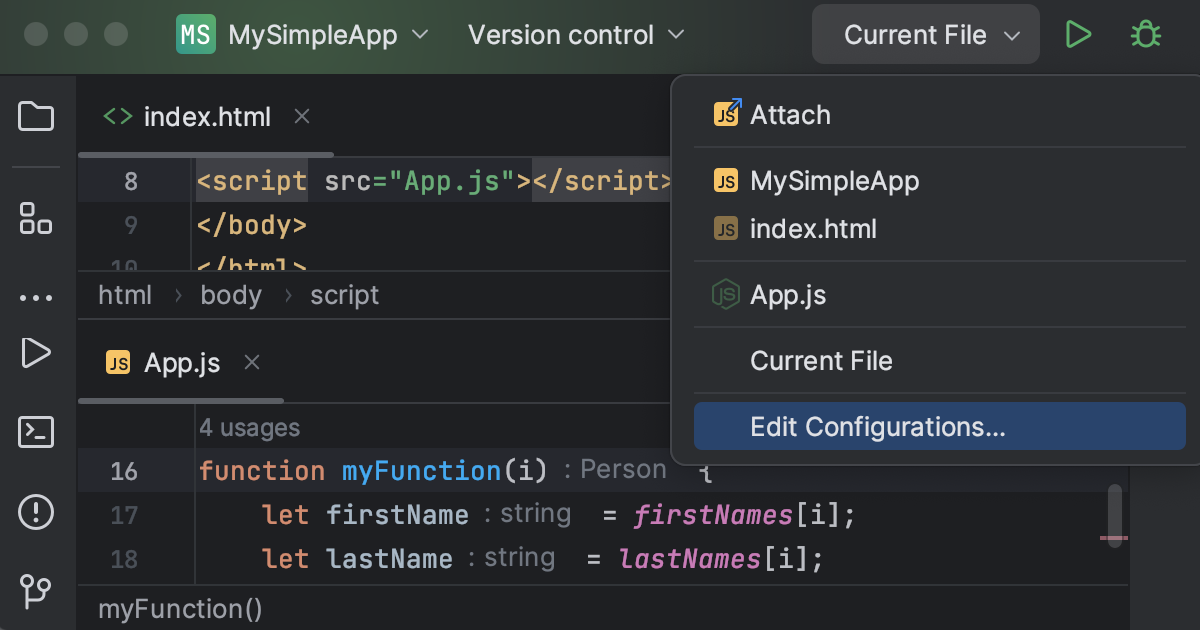The width and height of the screenshot is (1200, 630).
Task: Select Edit Configurations in the menu
Action: point(878,426)
